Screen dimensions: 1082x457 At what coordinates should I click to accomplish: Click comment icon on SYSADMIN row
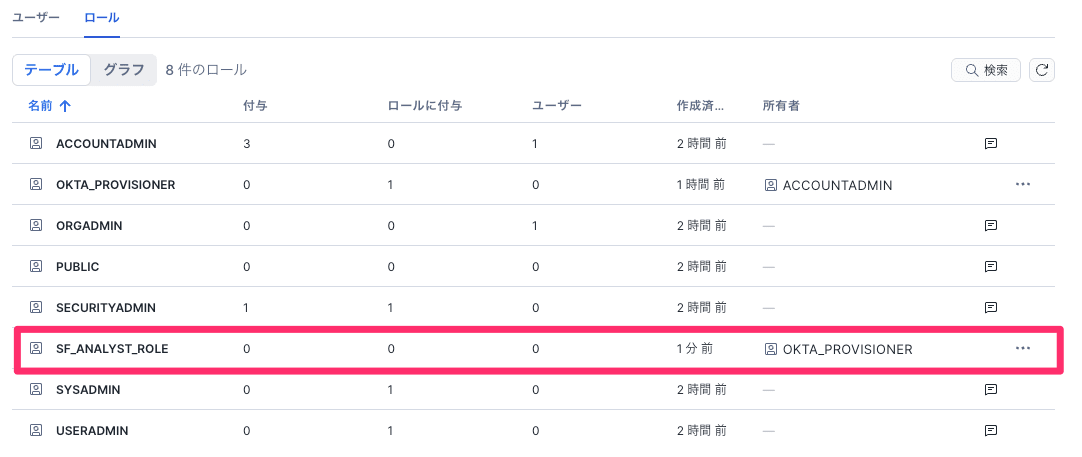pos(991,390)
